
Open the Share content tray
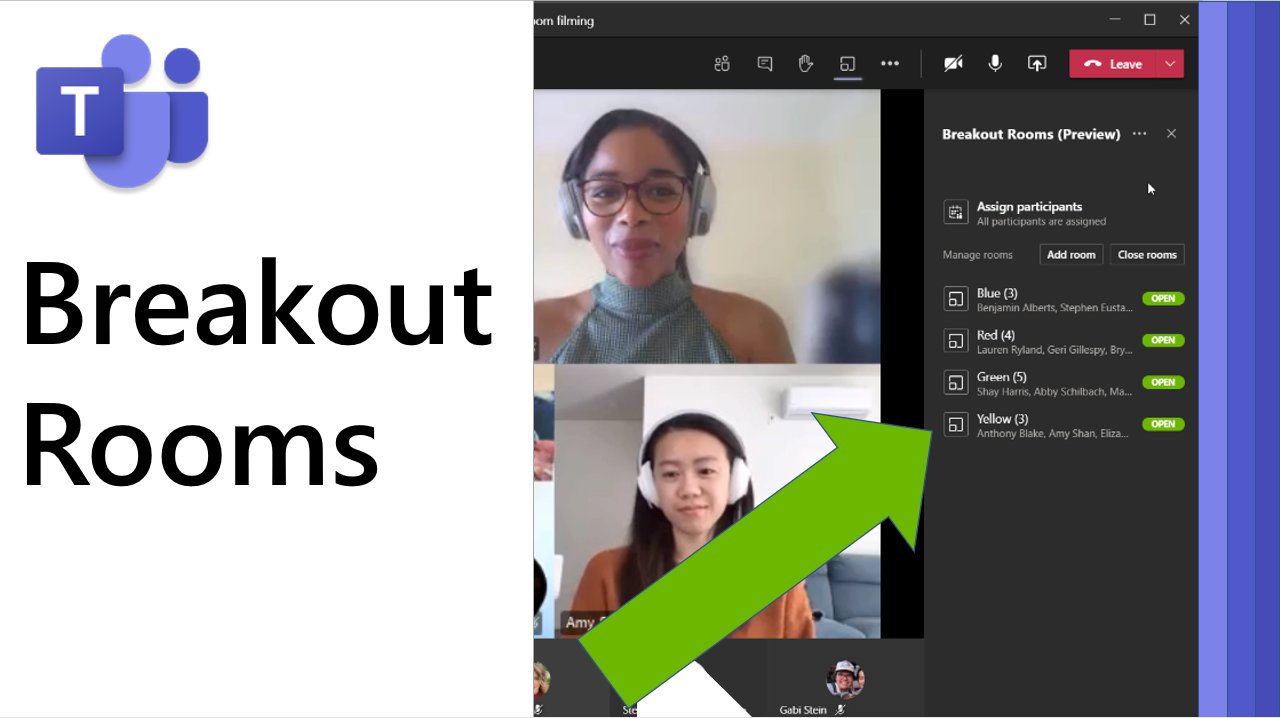tap(1037, 64)
